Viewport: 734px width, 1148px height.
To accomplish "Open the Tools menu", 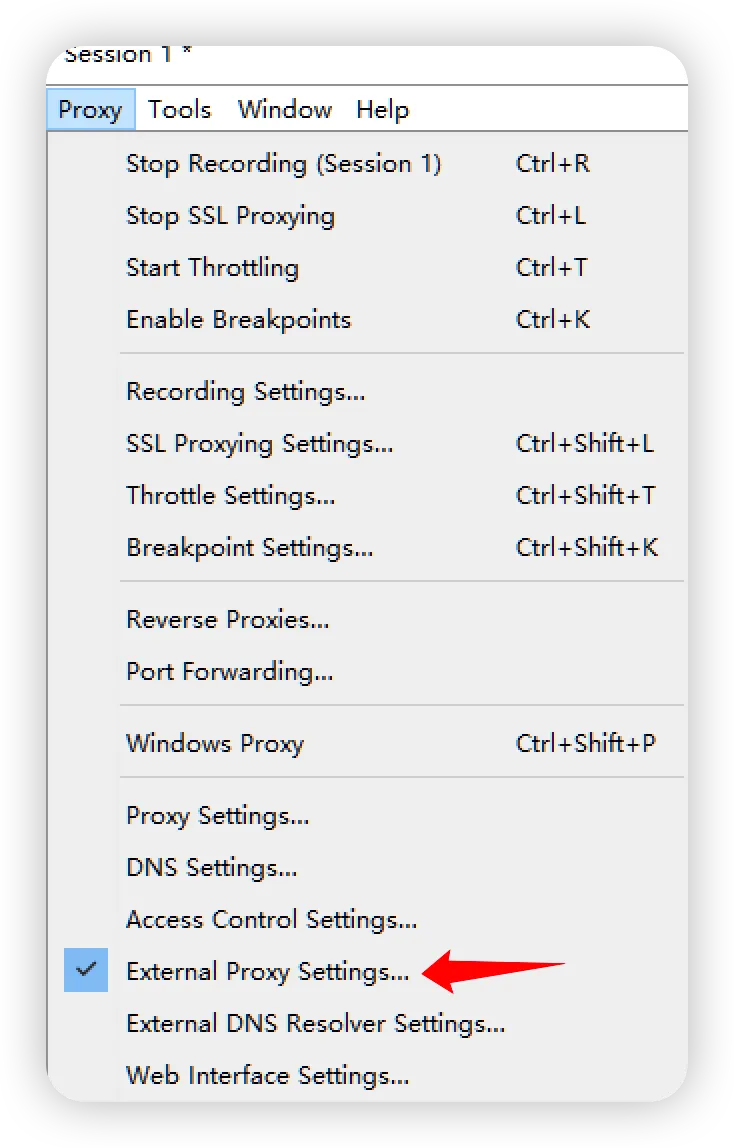I will point(180,109).
